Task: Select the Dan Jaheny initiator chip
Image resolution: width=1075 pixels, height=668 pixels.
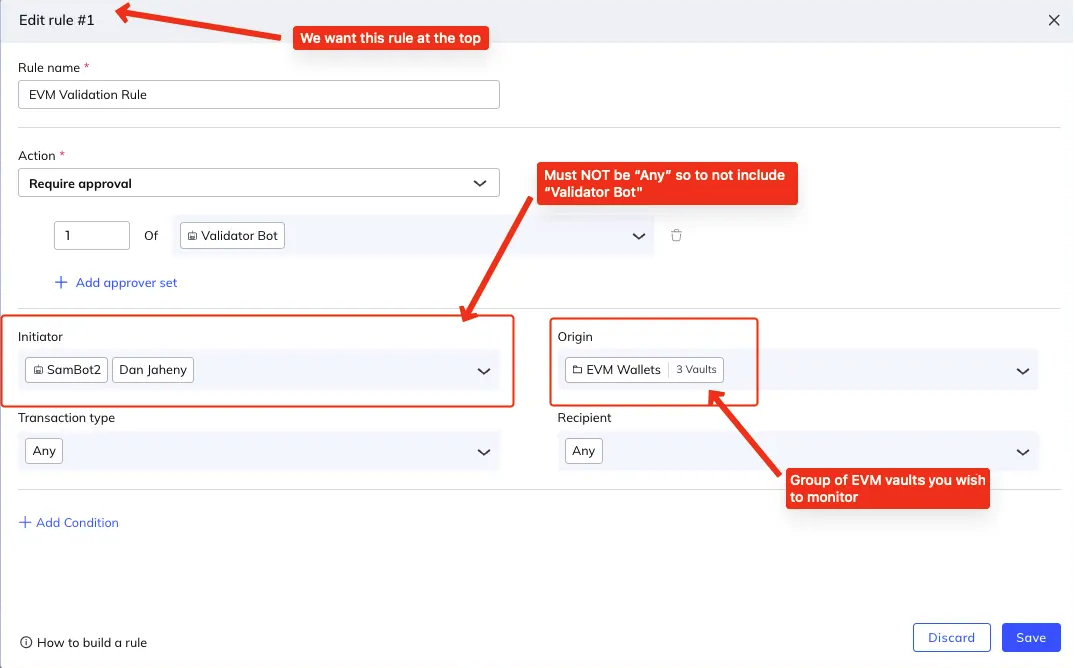Action: 153,370
